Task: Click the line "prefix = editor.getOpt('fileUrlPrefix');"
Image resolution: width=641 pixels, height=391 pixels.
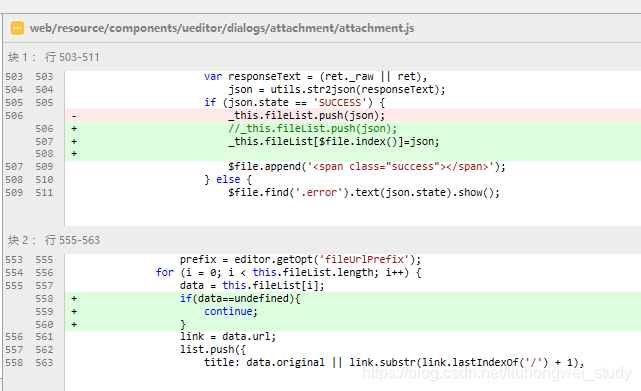Action: (x=300, y=260)
